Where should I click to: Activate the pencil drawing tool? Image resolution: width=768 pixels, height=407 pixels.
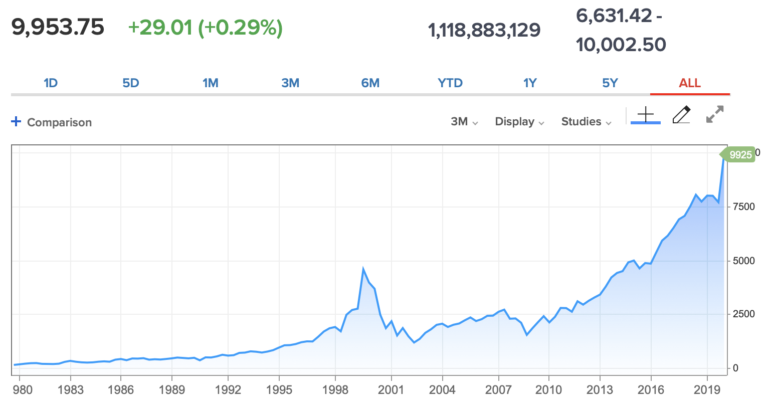point(681,115)
